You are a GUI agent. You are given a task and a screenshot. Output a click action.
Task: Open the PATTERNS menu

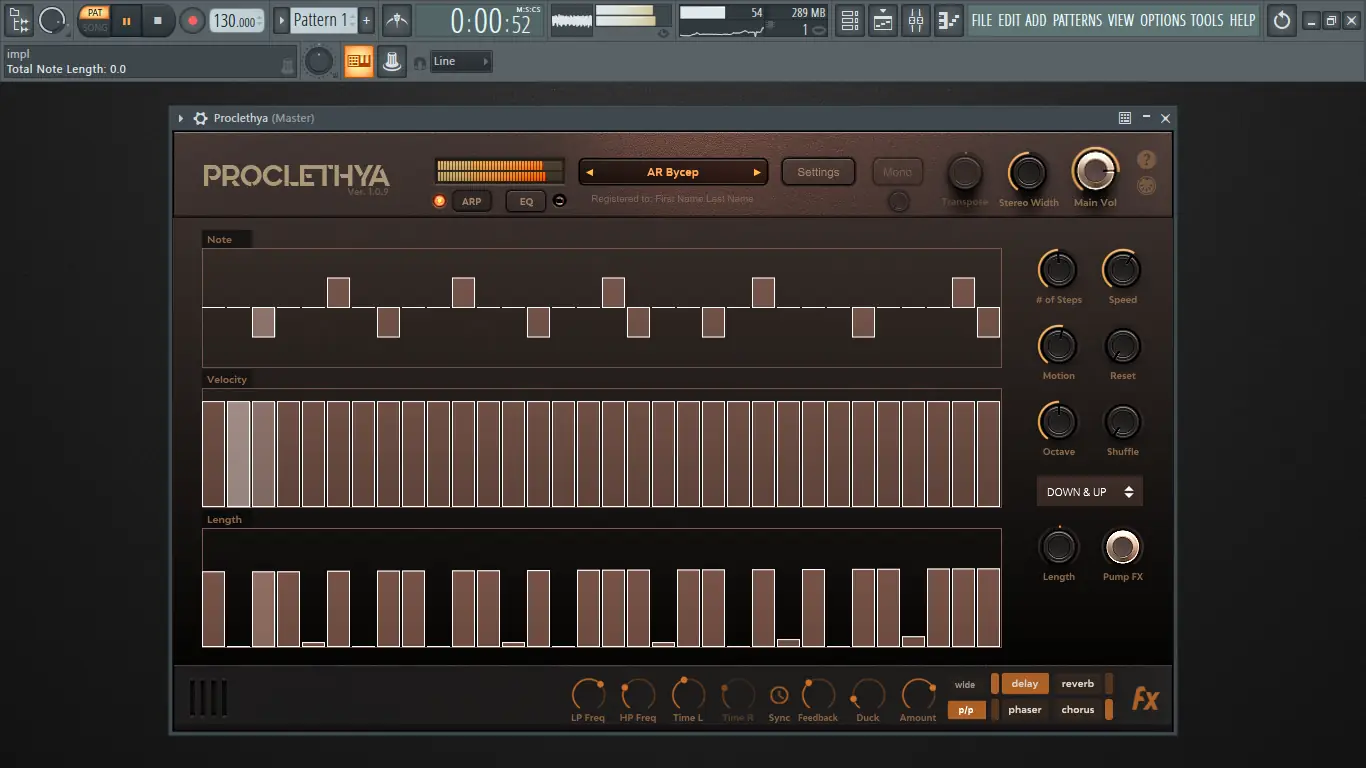1077,20
